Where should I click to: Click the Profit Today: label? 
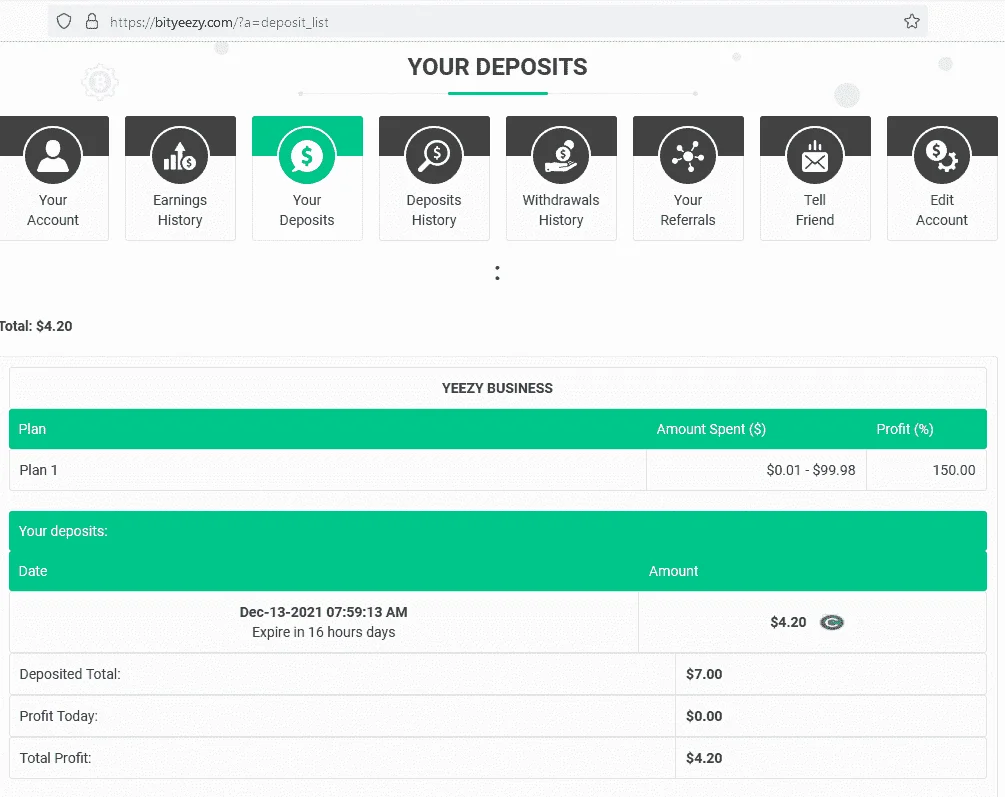58,716
